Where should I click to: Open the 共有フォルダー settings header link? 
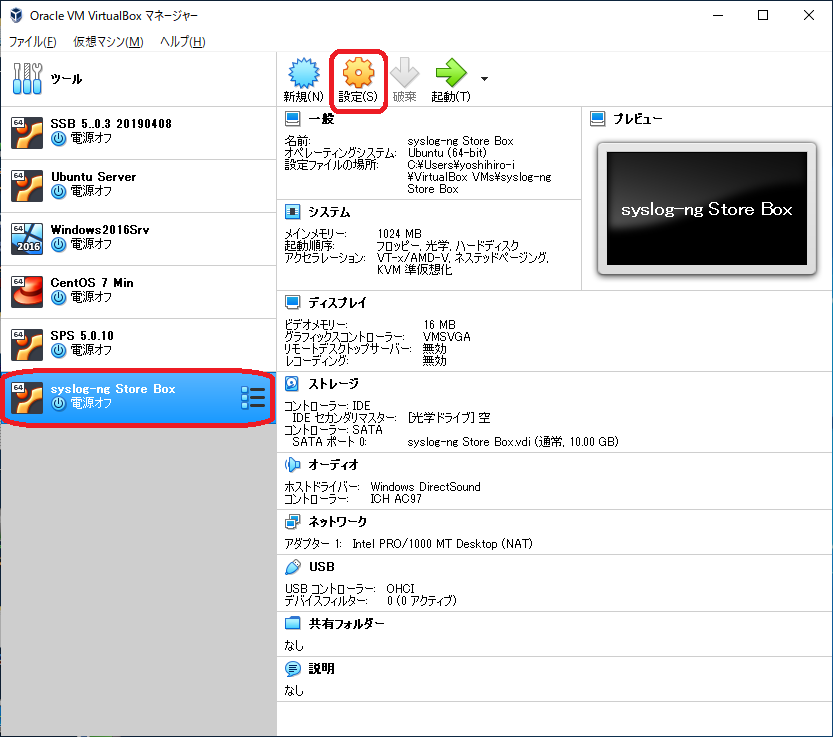pos(346,623)
